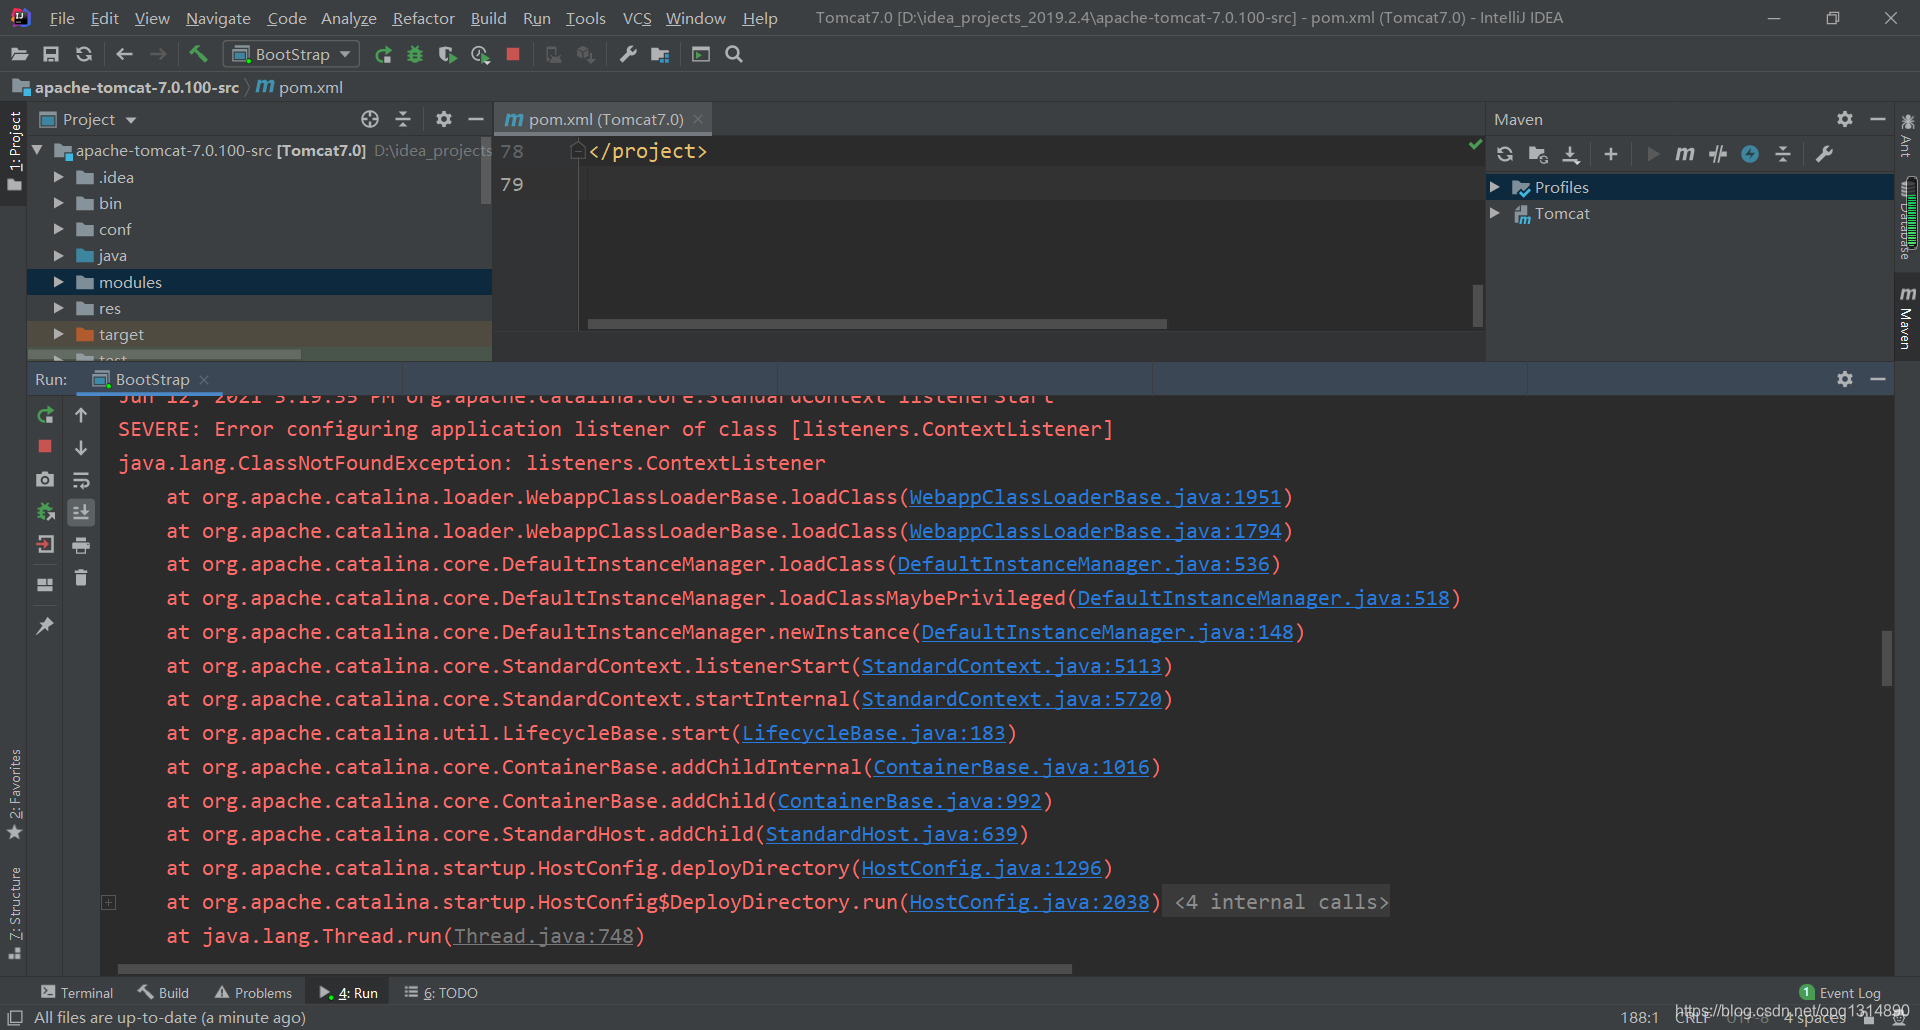
Task: Reimport all Maven projects
Action: point(1505,154)
